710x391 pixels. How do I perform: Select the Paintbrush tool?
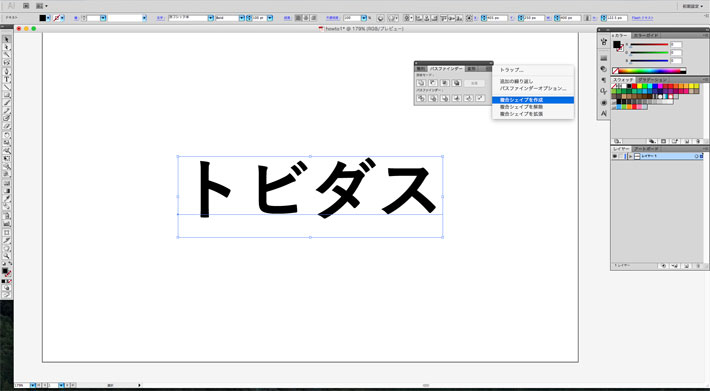pos(6,103)
